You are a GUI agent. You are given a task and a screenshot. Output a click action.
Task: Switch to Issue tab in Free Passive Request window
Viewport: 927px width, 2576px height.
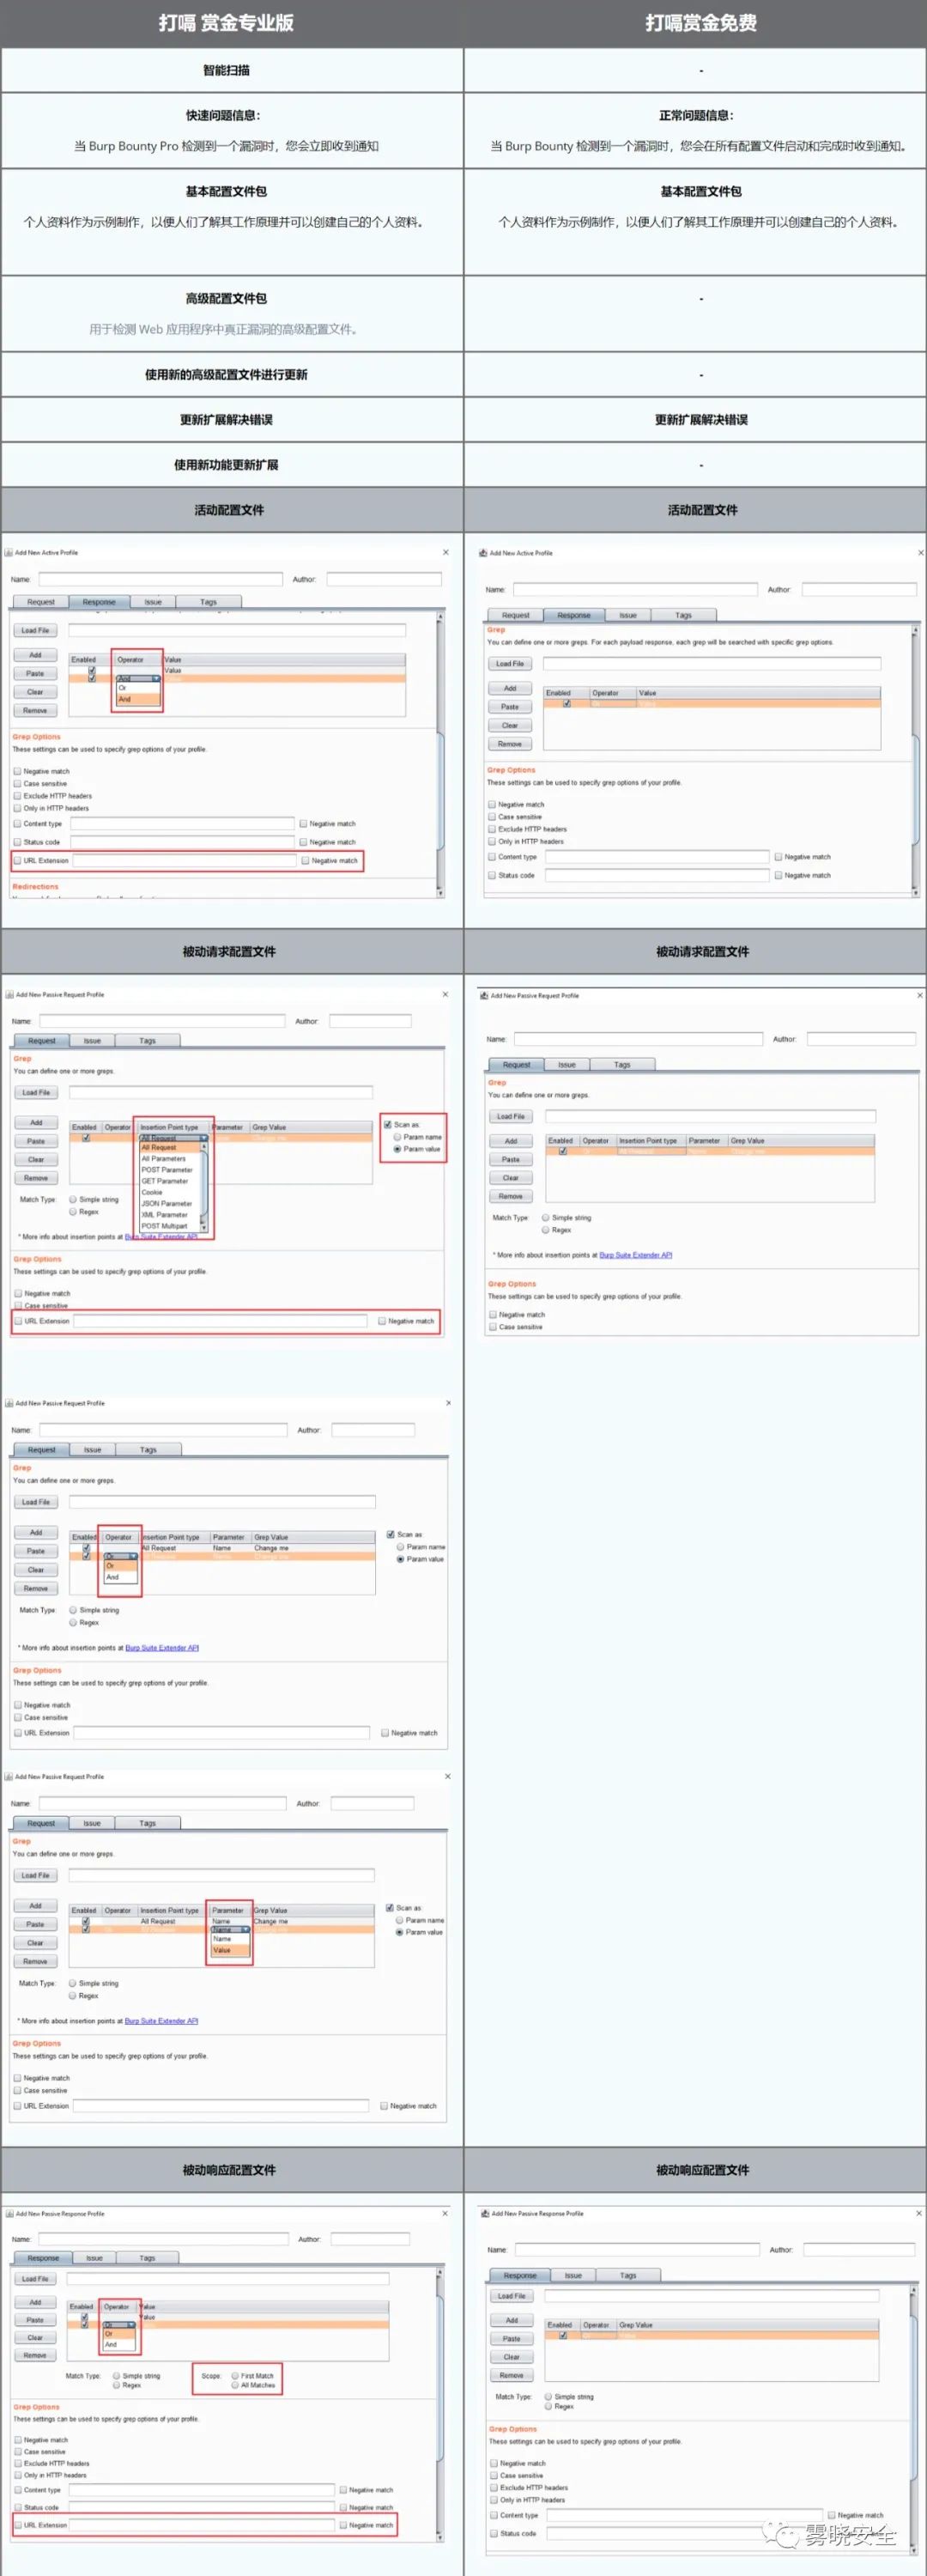coord(567,1064)
